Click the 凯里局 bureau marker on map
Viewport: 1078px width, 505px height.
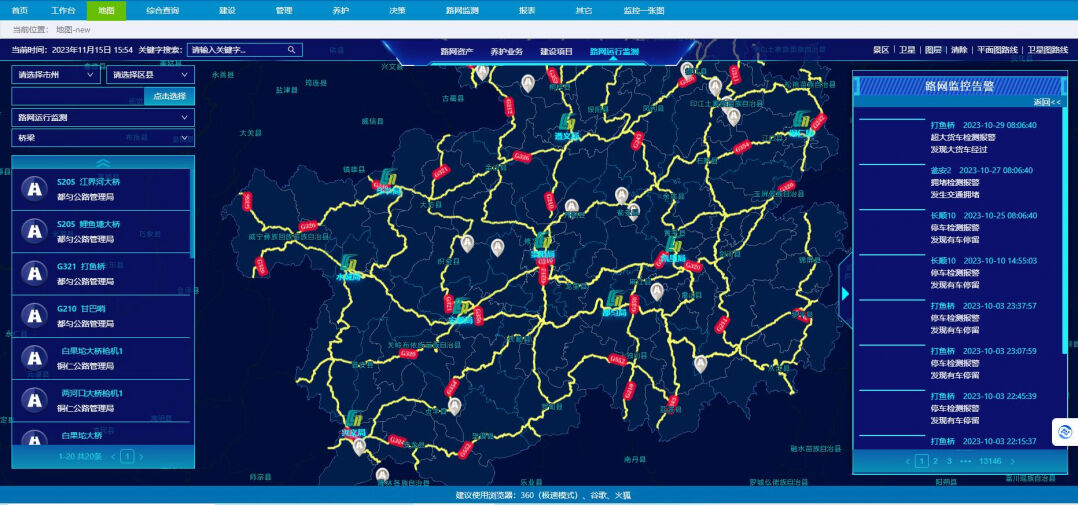(x=674, y=249)
